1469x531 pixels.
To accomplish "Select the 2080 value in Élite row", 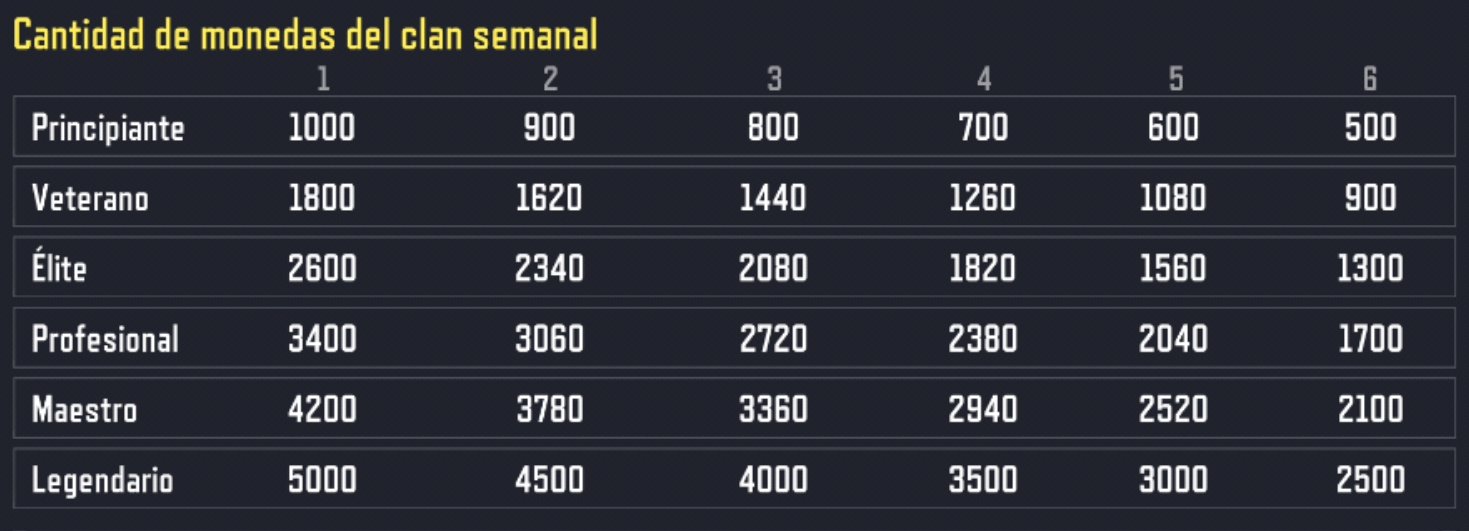I will coord(773,268).
